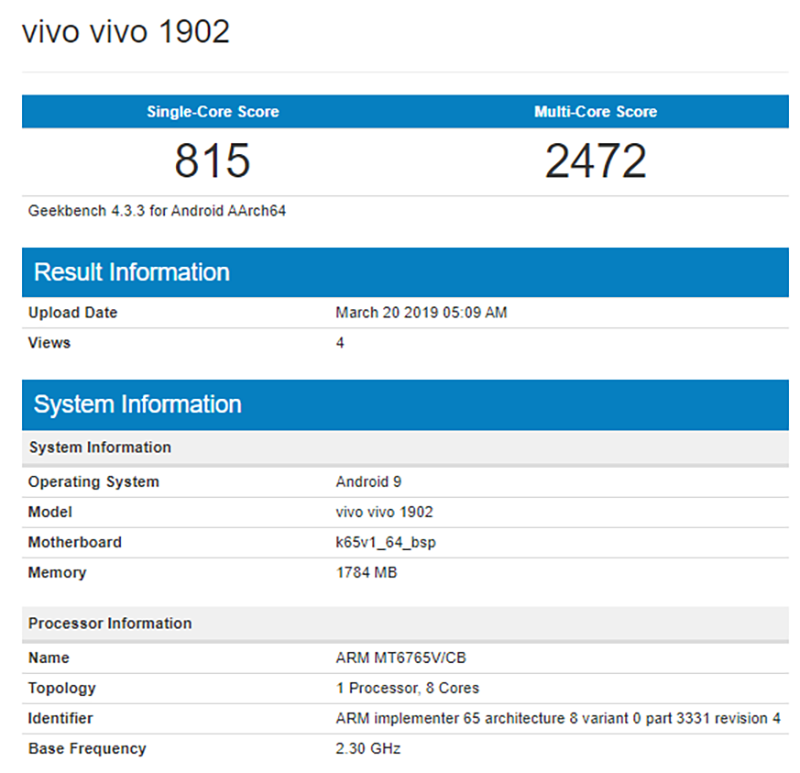Screen dimensions: 800x773
Task: Click the Views label
Action: click(x=49, y=342)
